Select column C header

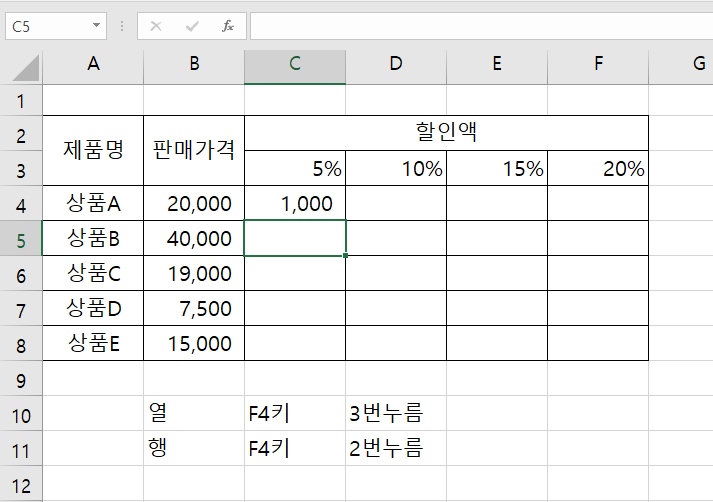click(x=295, y=67)
